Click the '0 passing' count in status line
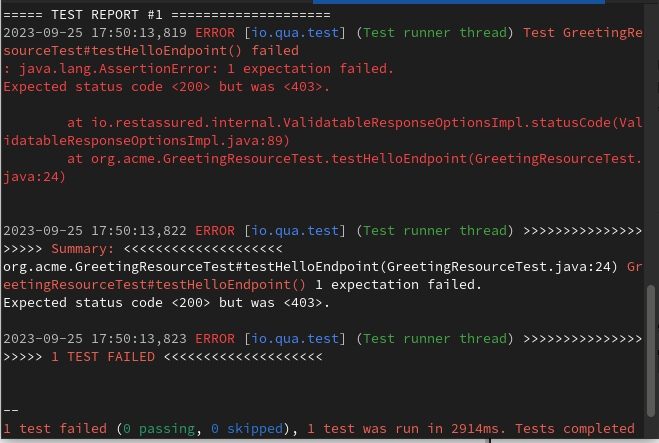Viewport: 659px width, 443px height. (162, 429)
